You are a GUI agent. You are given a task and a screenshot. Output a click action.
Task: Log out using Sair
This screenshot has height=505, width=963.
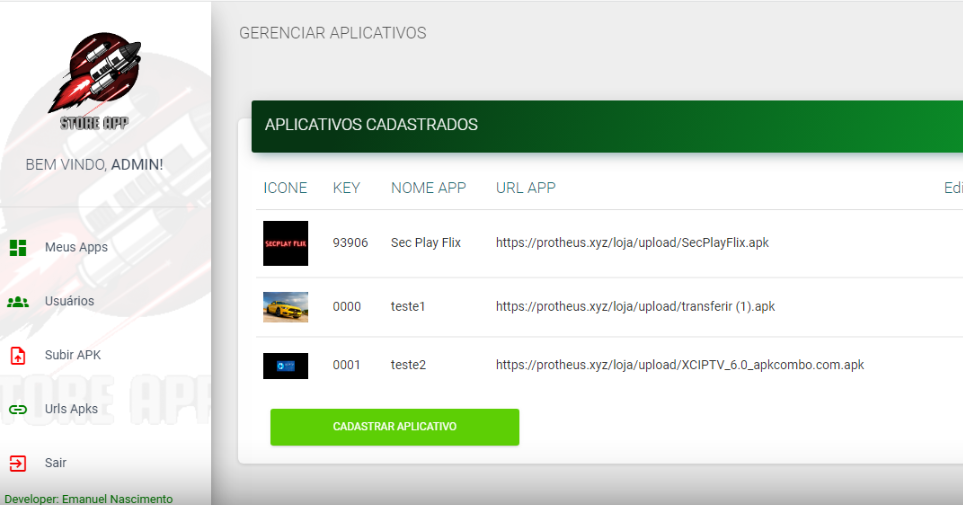pyautogui.click(x=56, y=463)
